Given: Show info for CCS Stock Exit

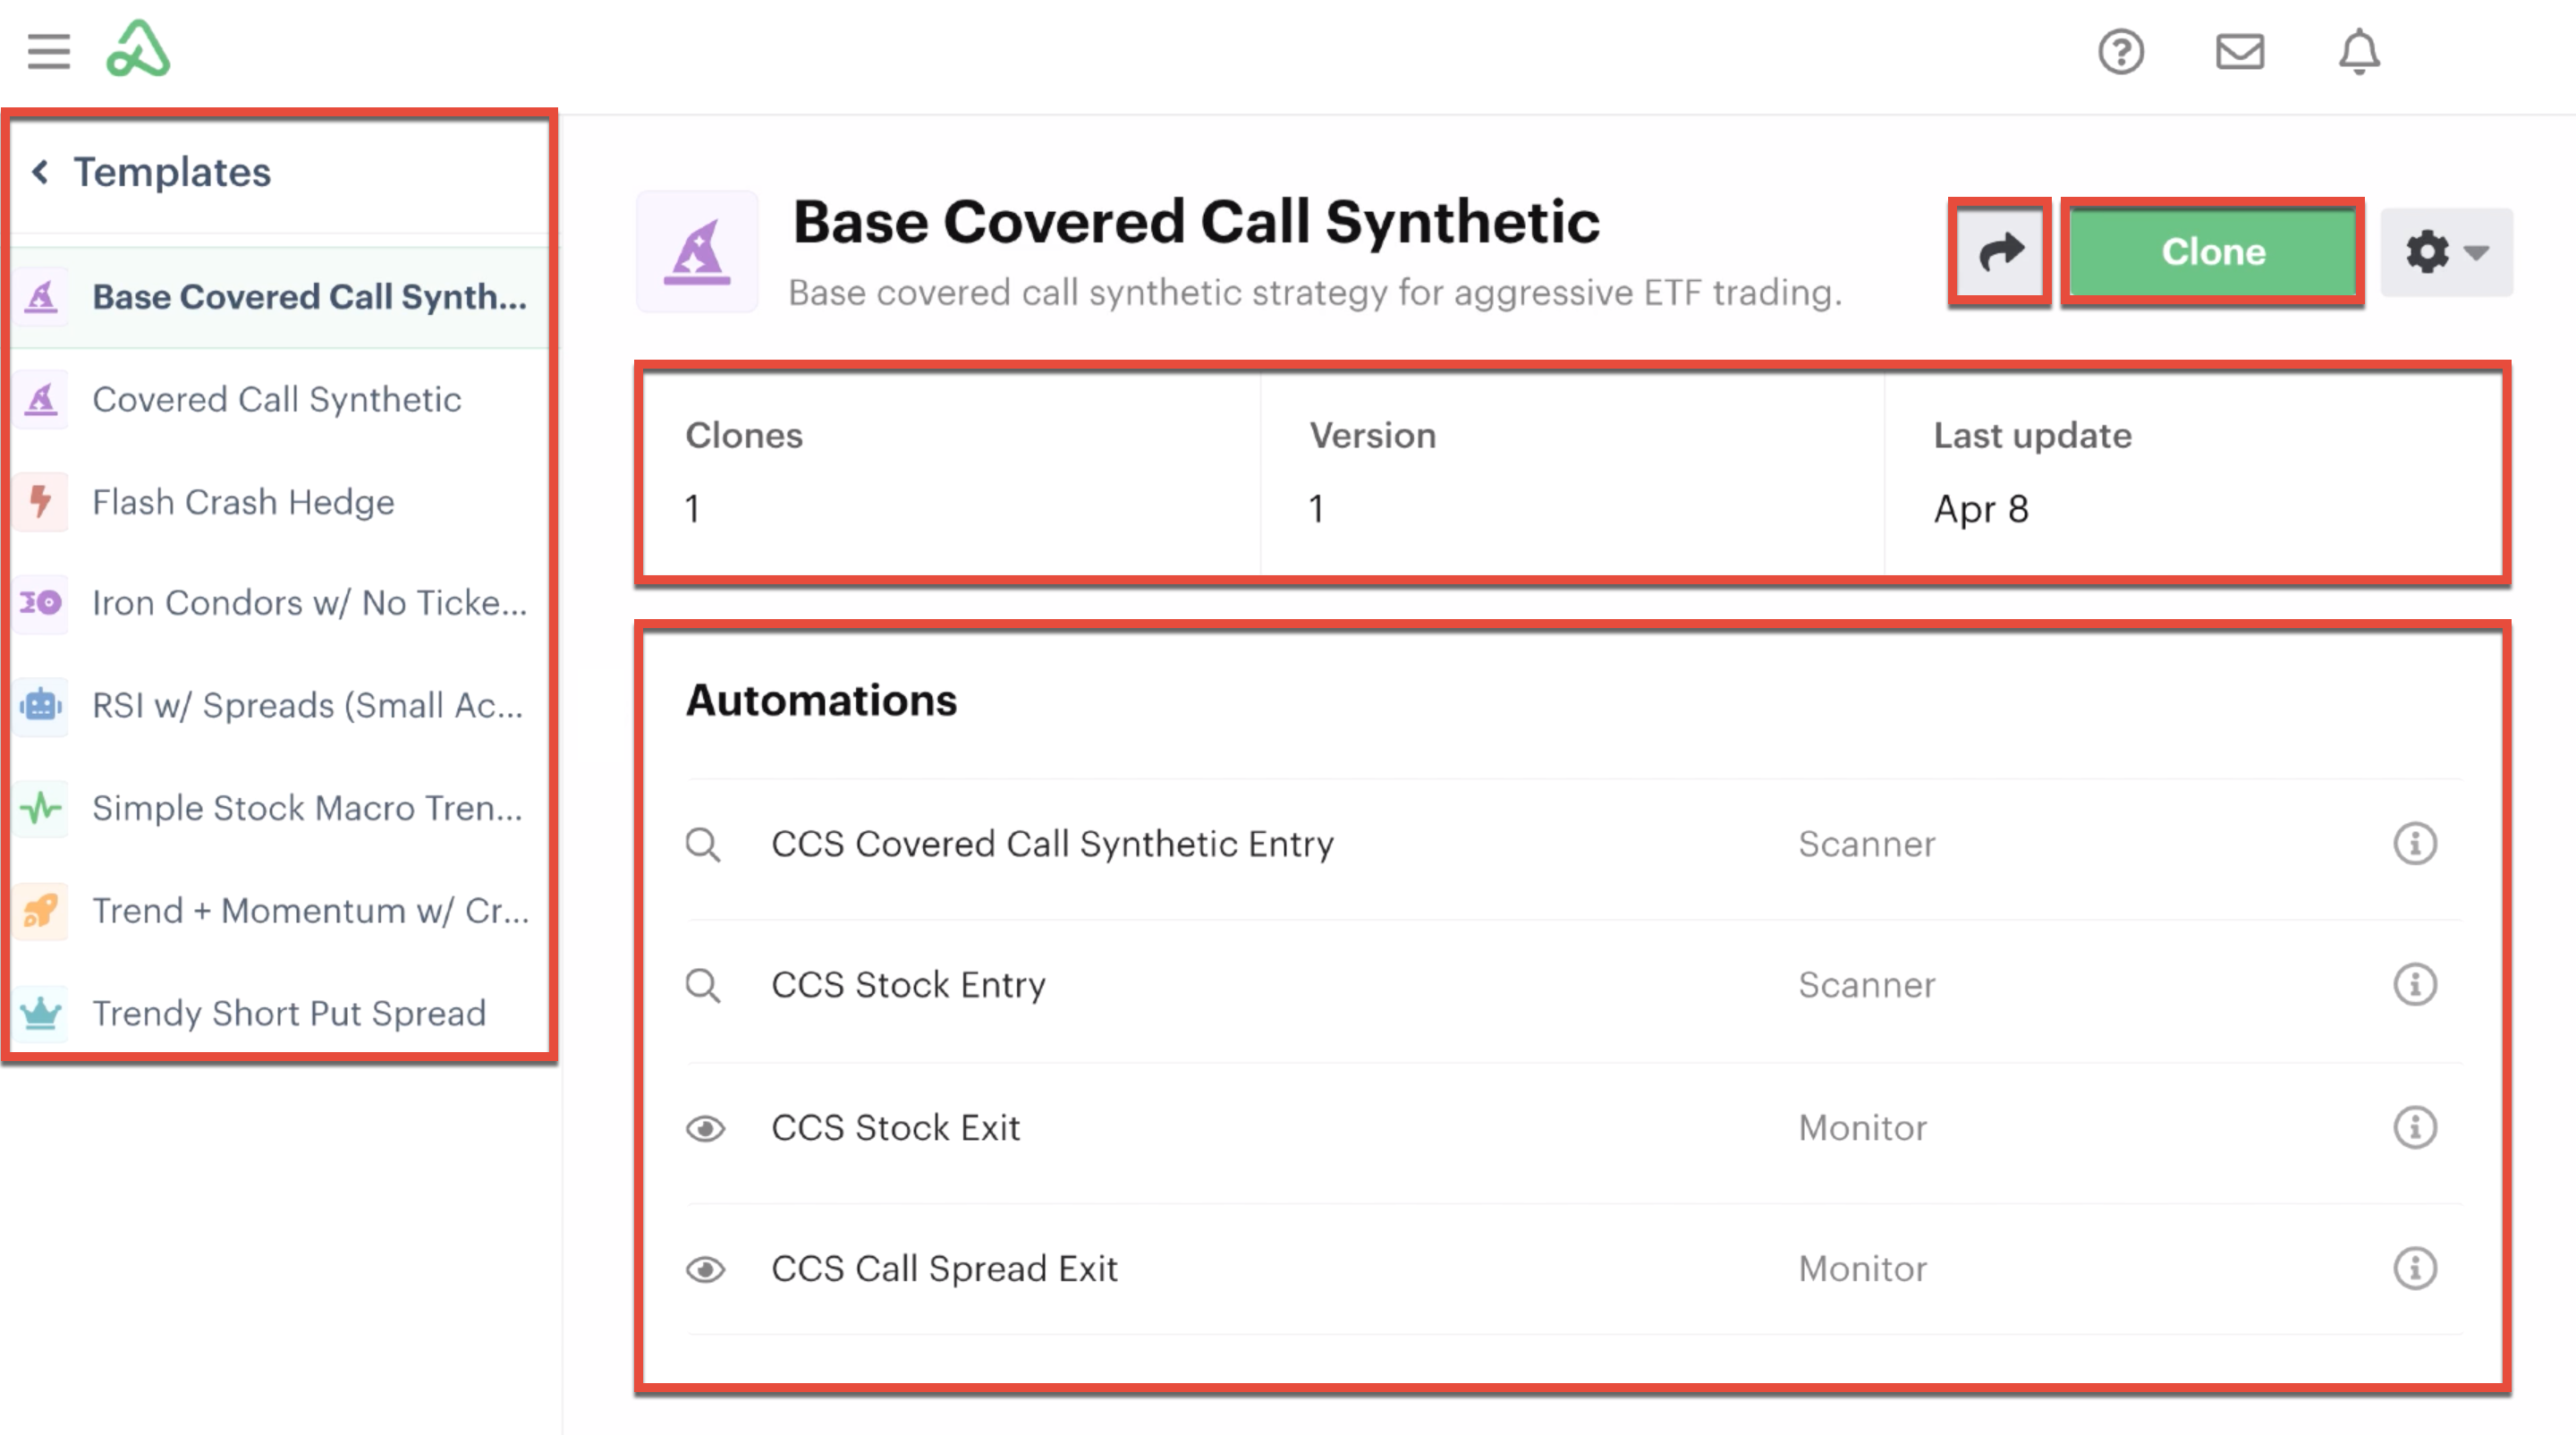Looking at the screenshot, I should tap(2414, 1128).
